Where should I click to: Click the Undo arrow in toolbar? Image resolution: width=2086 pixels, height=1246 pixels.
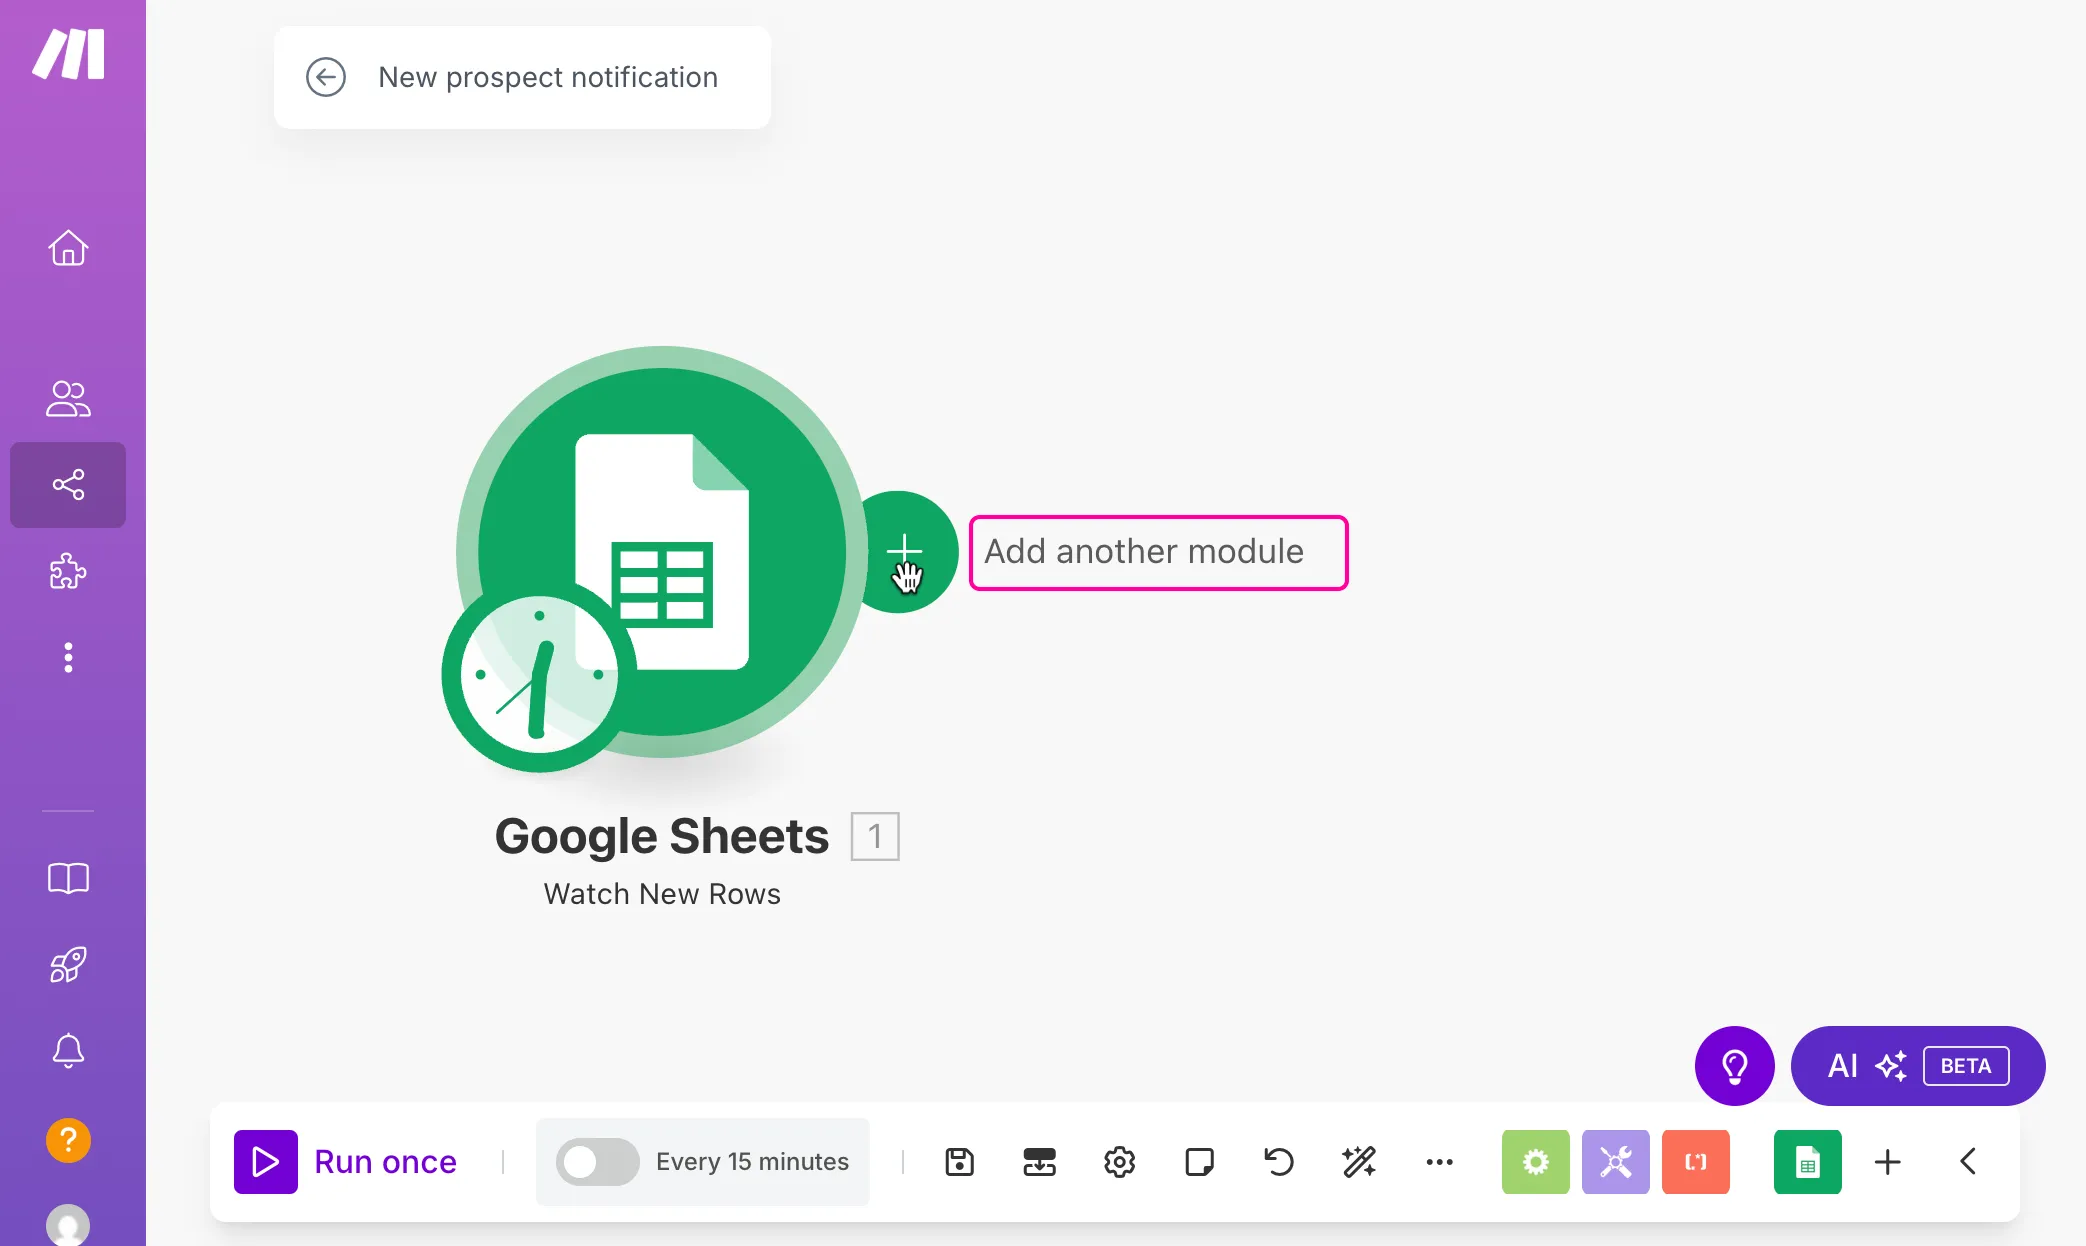click(x=1279, y=1162)
